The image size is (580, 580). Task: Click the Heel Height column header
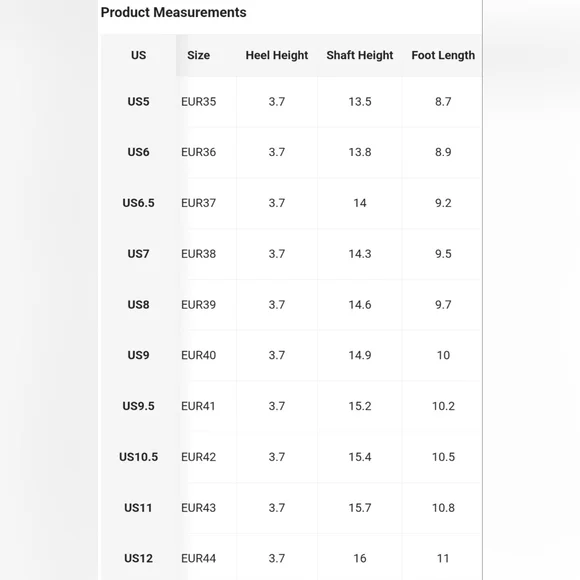click(x=277, y=55)
